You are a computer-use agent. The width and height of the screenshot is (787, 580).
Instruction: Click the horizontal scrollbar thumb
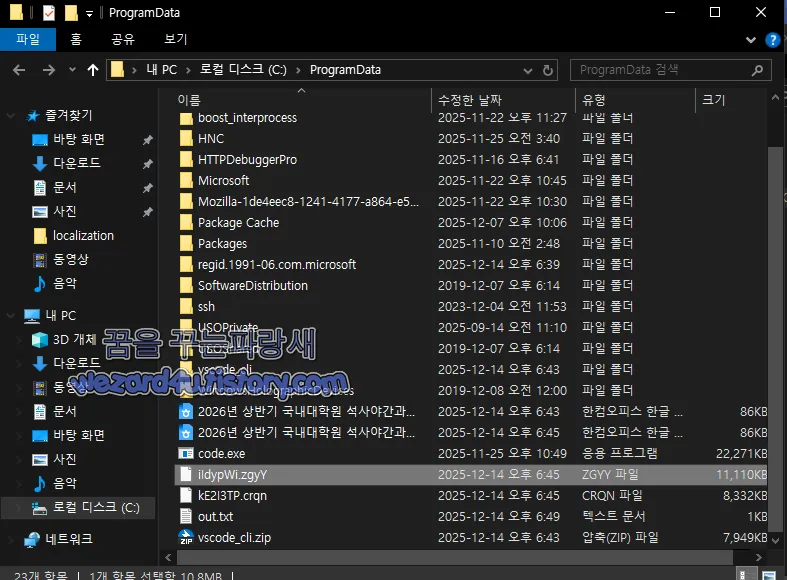(455, 557)
